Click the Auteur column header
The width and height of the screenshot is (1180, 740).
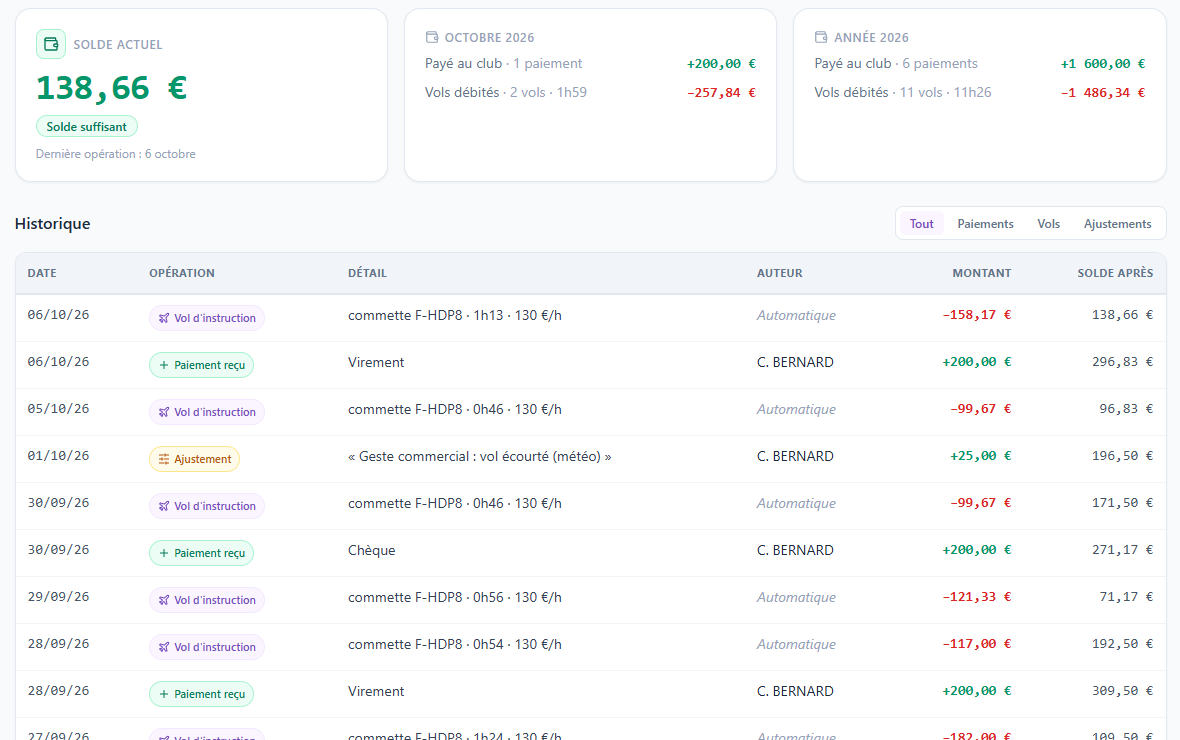[780, 273]
